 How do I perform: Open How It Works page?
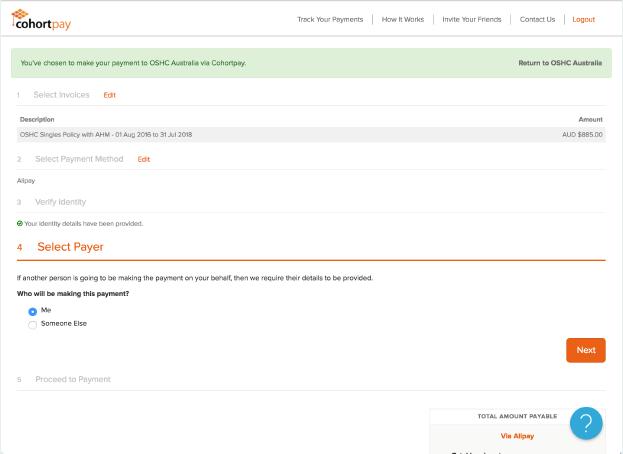(403, 19)
